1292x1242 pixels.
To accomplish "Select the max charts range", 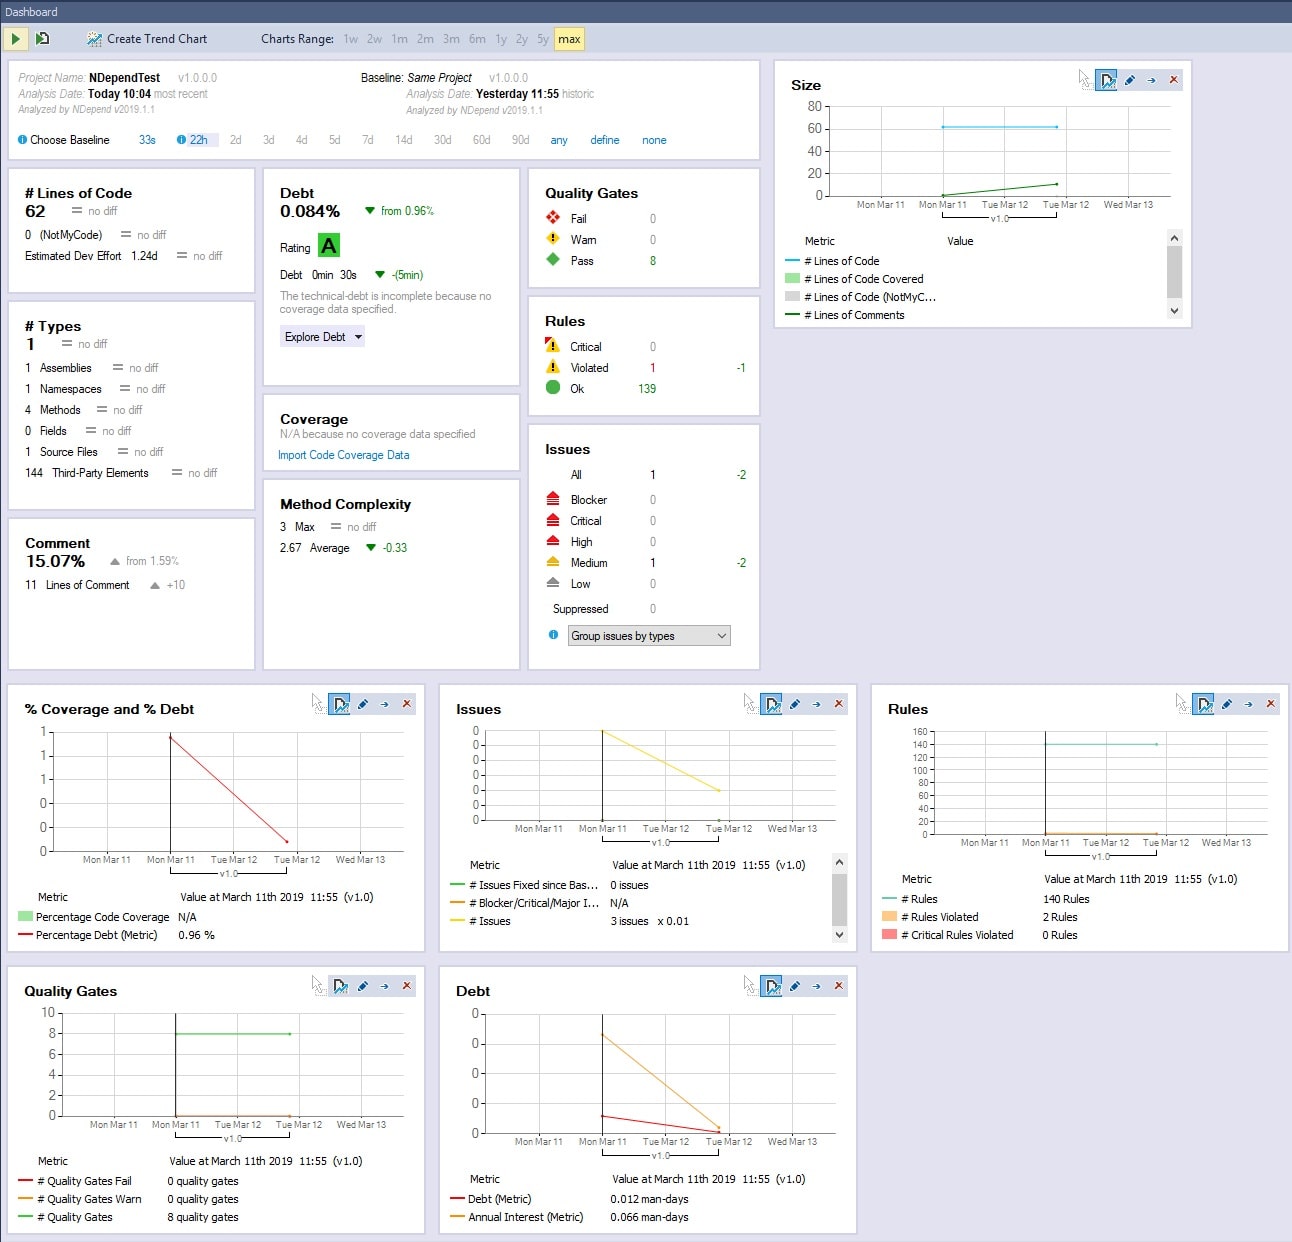I will 569,39.
